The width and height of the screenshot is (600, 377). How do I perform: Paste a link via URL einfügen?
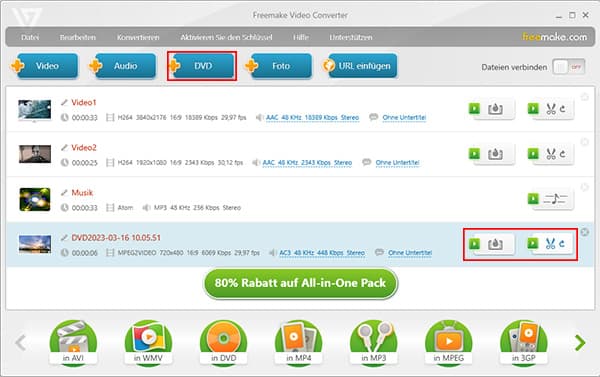(360, 66)
